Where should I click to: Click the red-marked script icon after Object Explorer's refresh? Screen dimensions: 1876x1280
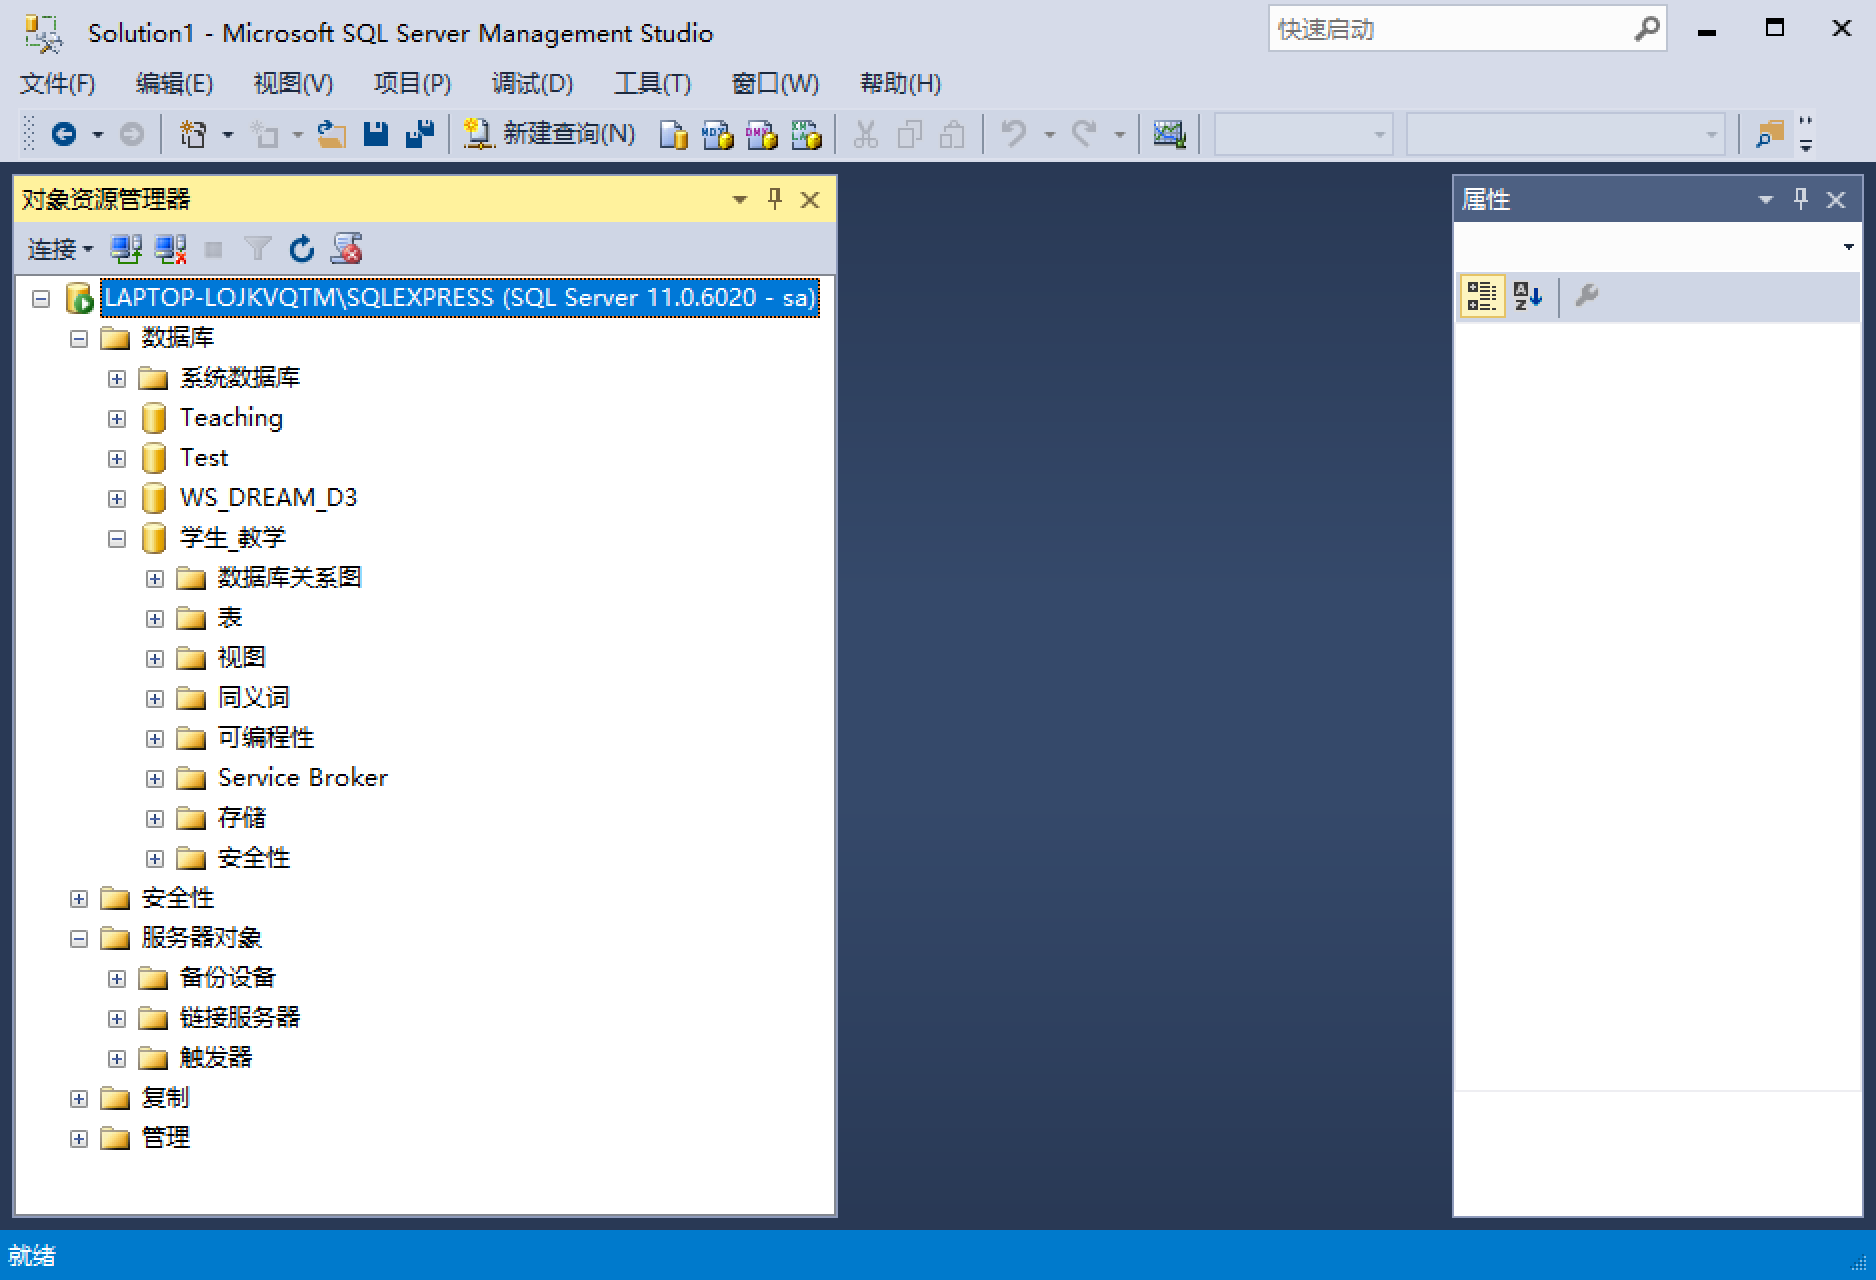[x=347, y=249]
